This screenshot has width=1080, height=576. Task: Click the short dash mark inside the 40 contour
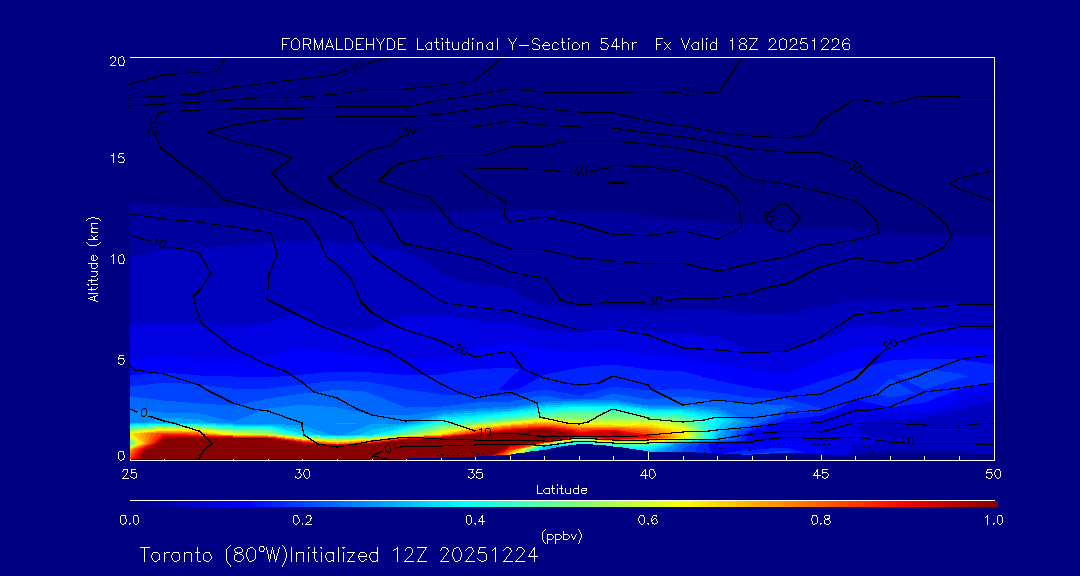[x=619, y=183]
